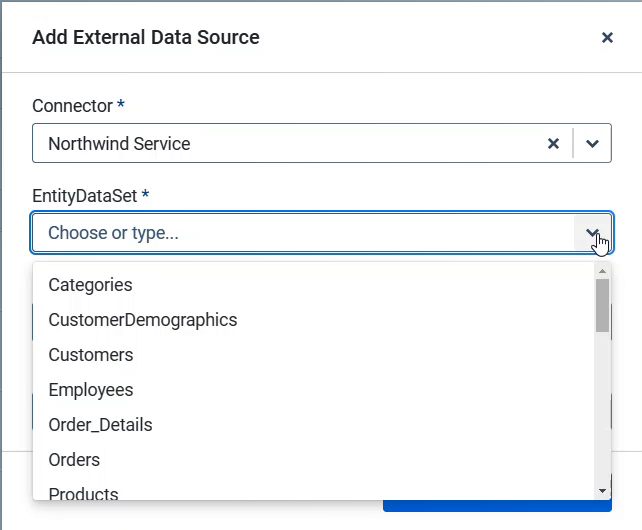This screenshot has width=642, height=530.
Task: Click the EntityDataSet Choose or type field
Action: click(303, 233)
